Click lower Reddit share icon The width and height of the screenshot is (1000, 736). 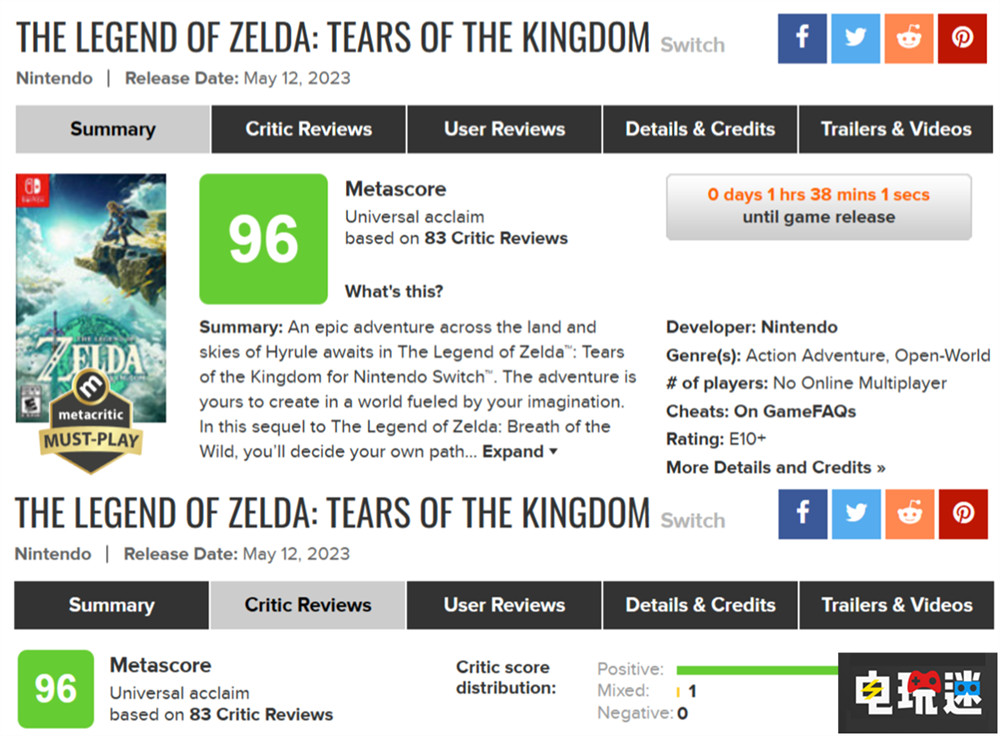click(909, 514)
